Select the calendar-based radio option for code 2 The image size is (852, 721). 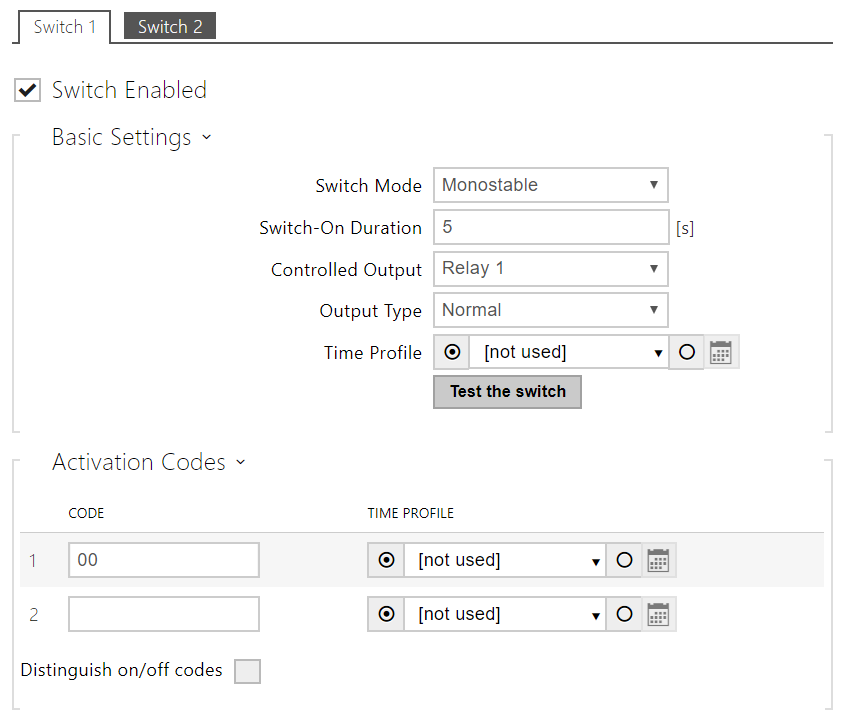point(624,614)
